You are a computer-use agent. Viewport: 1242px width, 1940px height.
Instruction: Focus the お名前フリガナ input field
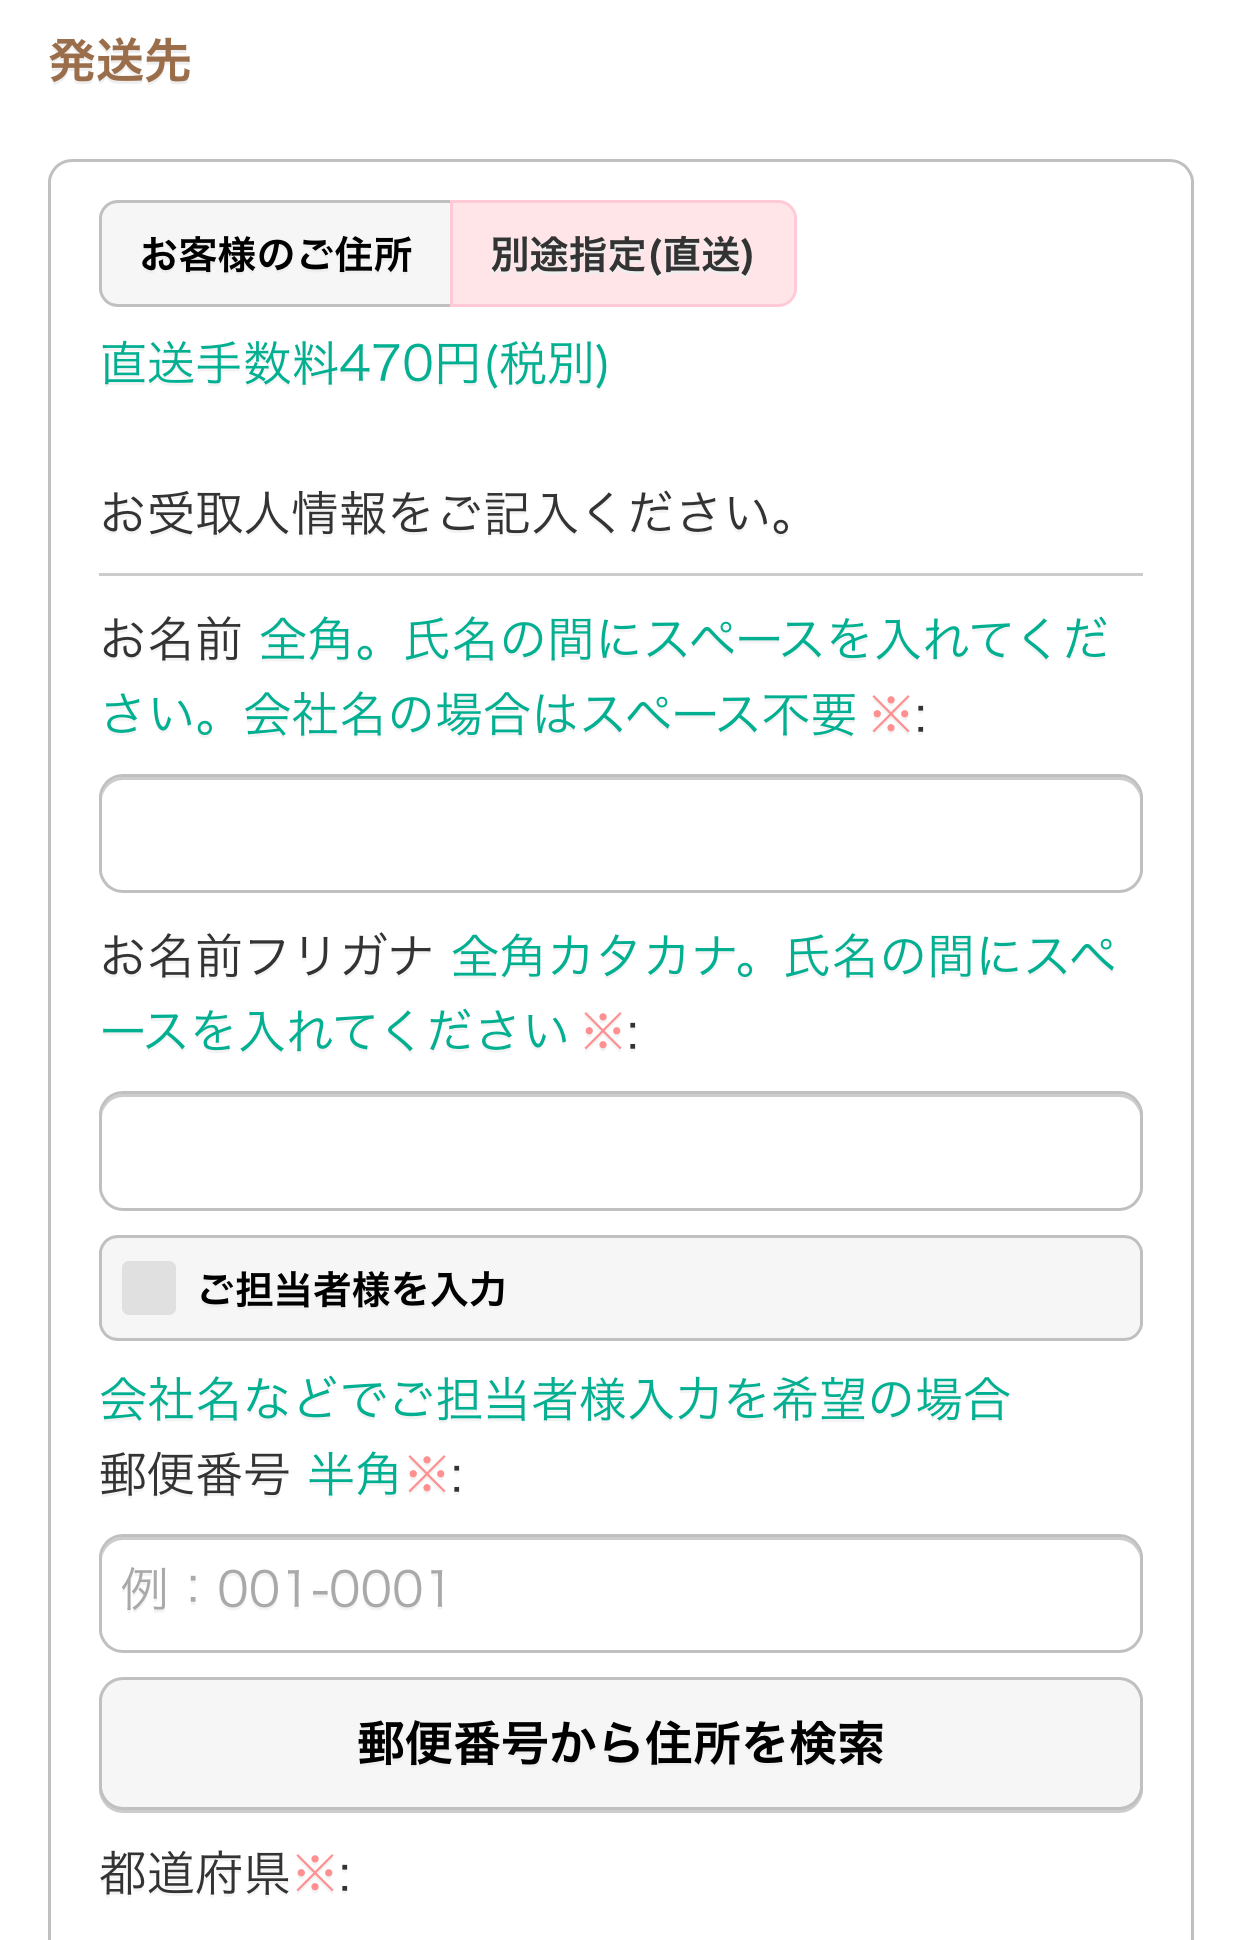tap(620, 1151)
